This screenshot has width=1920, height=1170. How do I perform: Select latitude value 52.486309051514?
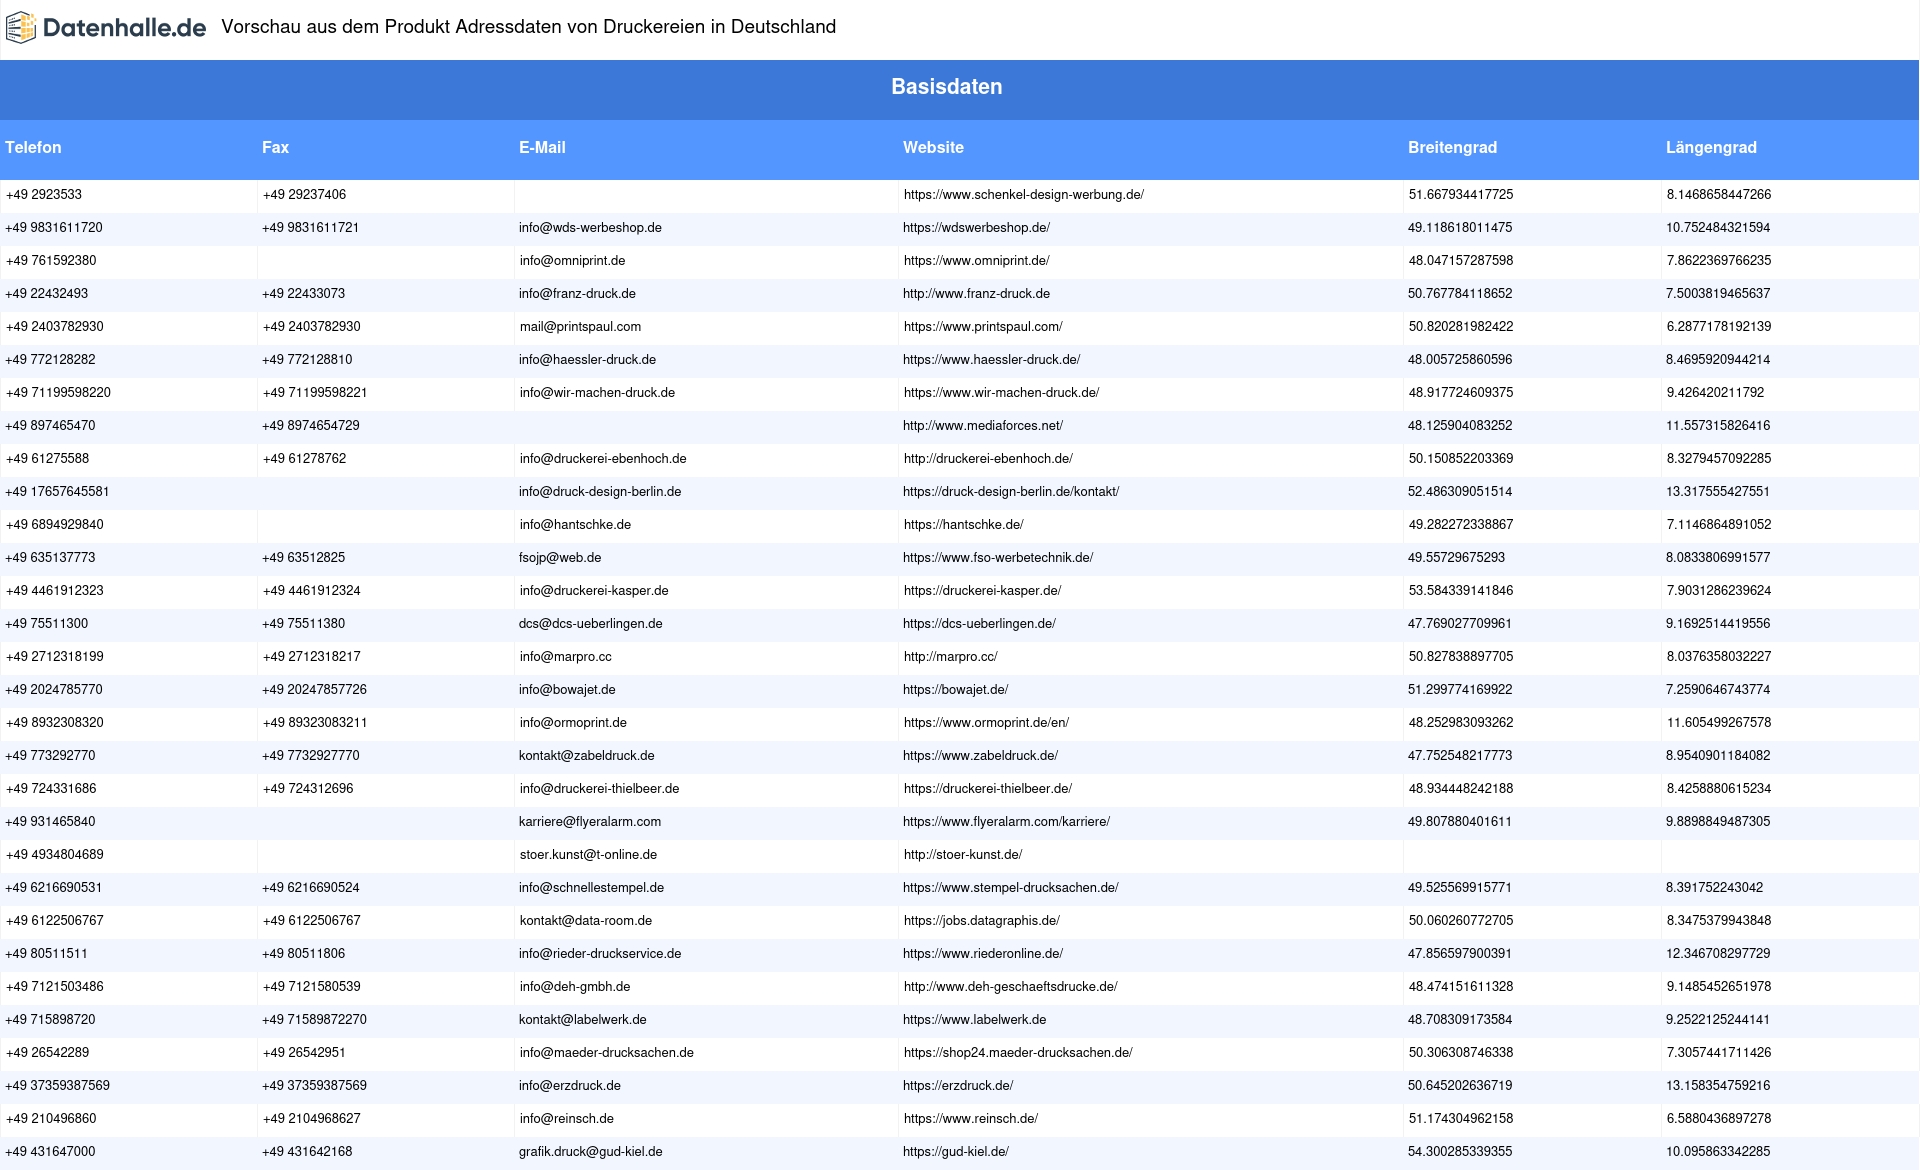click(x=1460, y=492)
